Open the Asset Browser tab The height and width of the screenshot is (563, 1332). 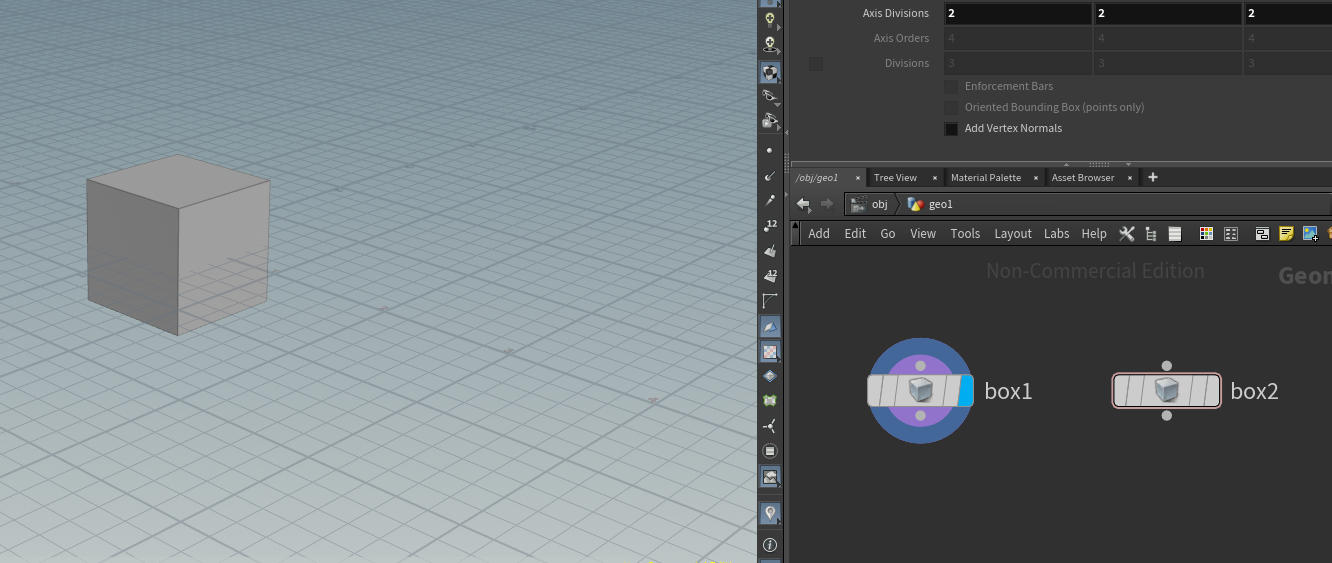pyautogui.click(x=1083, y=177)
